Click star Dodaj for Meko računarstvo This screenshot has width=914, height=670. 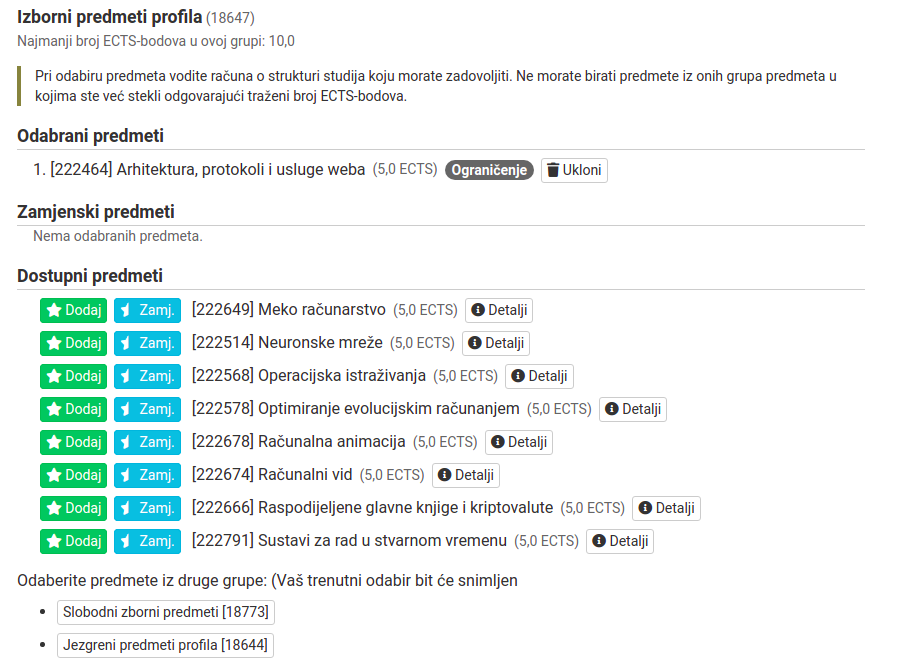[73, 310]
